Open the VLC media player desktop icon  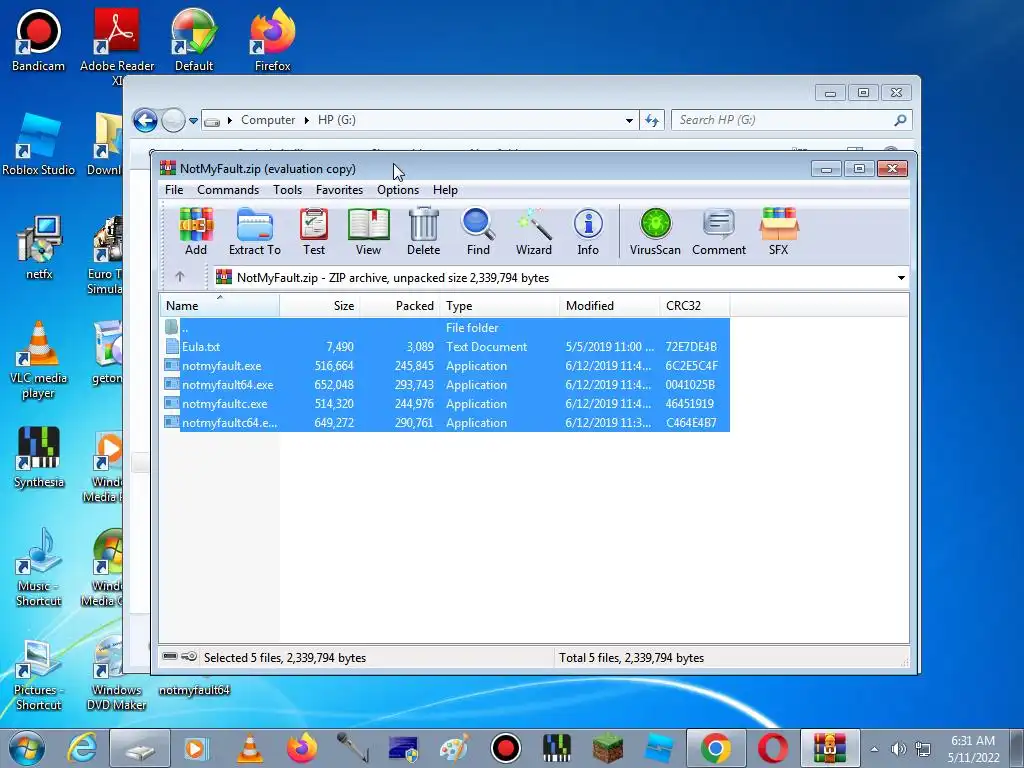(38, 360)
